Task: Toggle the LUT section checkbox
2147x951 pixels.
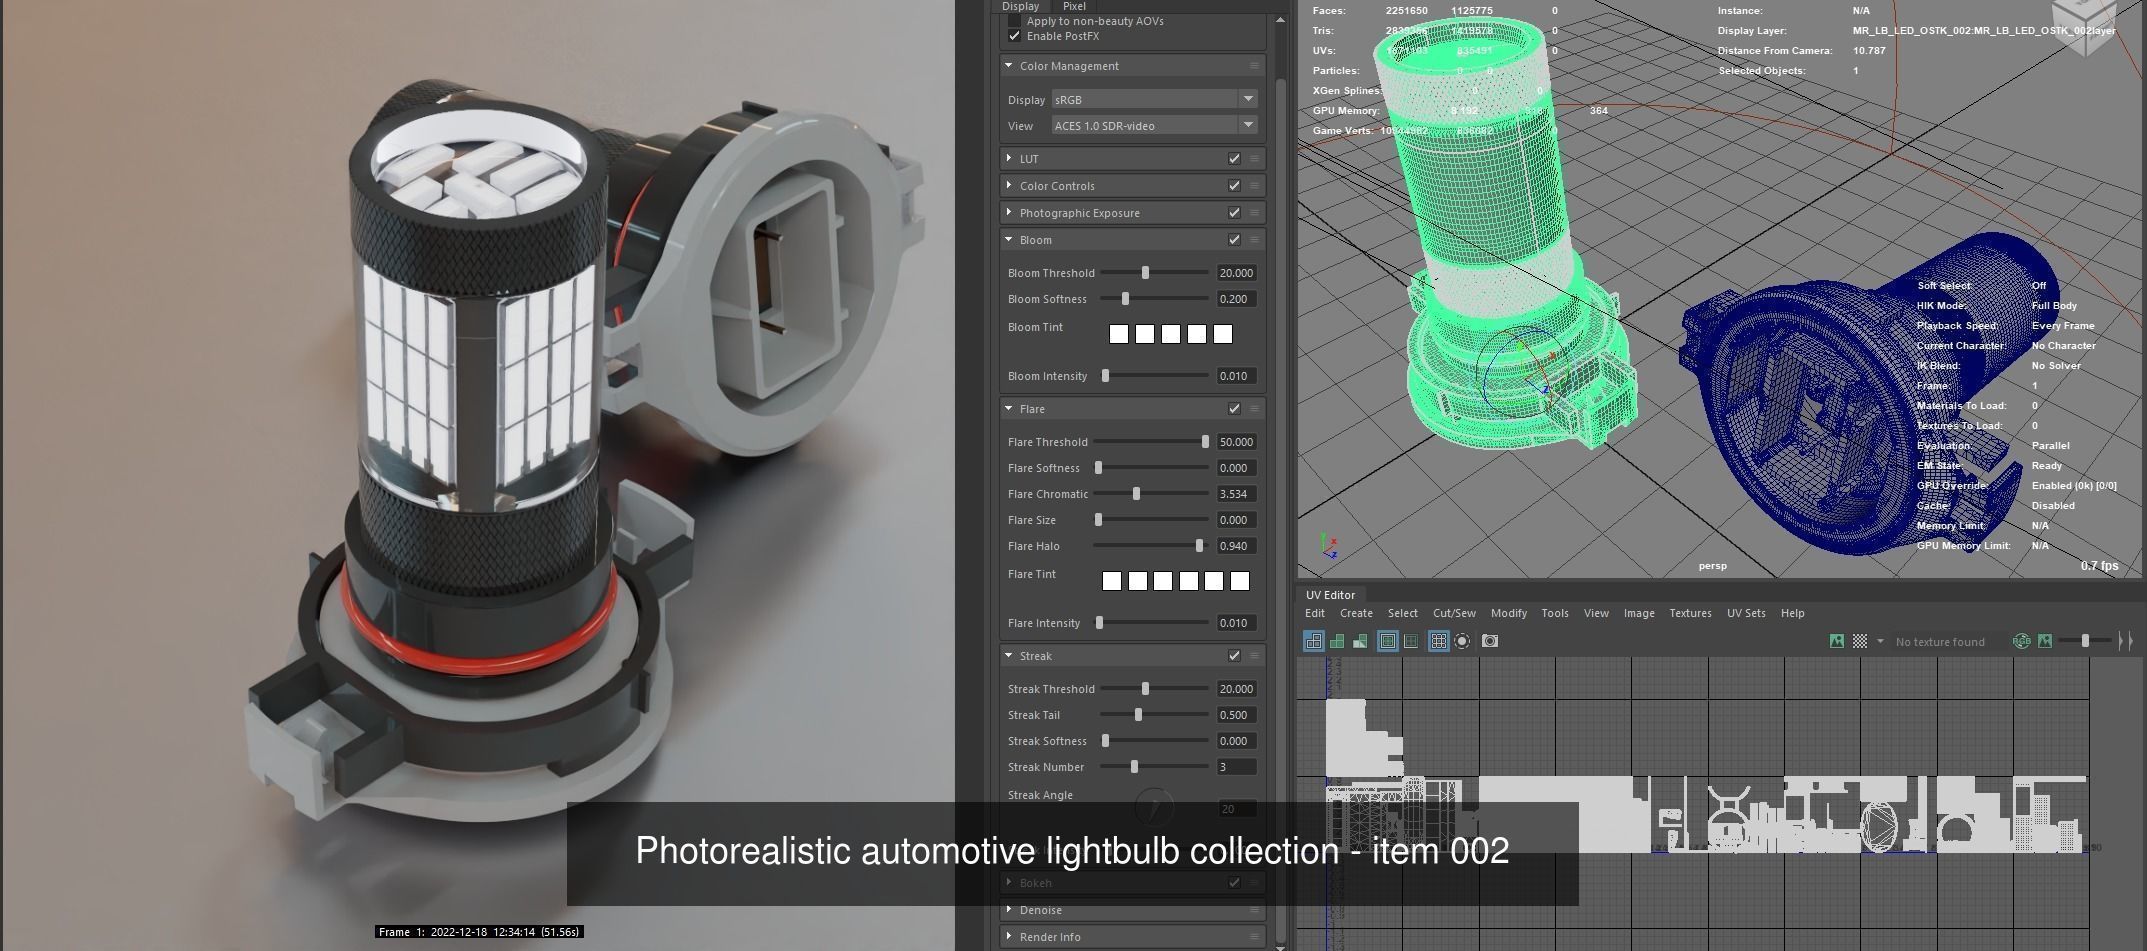Action: [x=1234, y=159]
